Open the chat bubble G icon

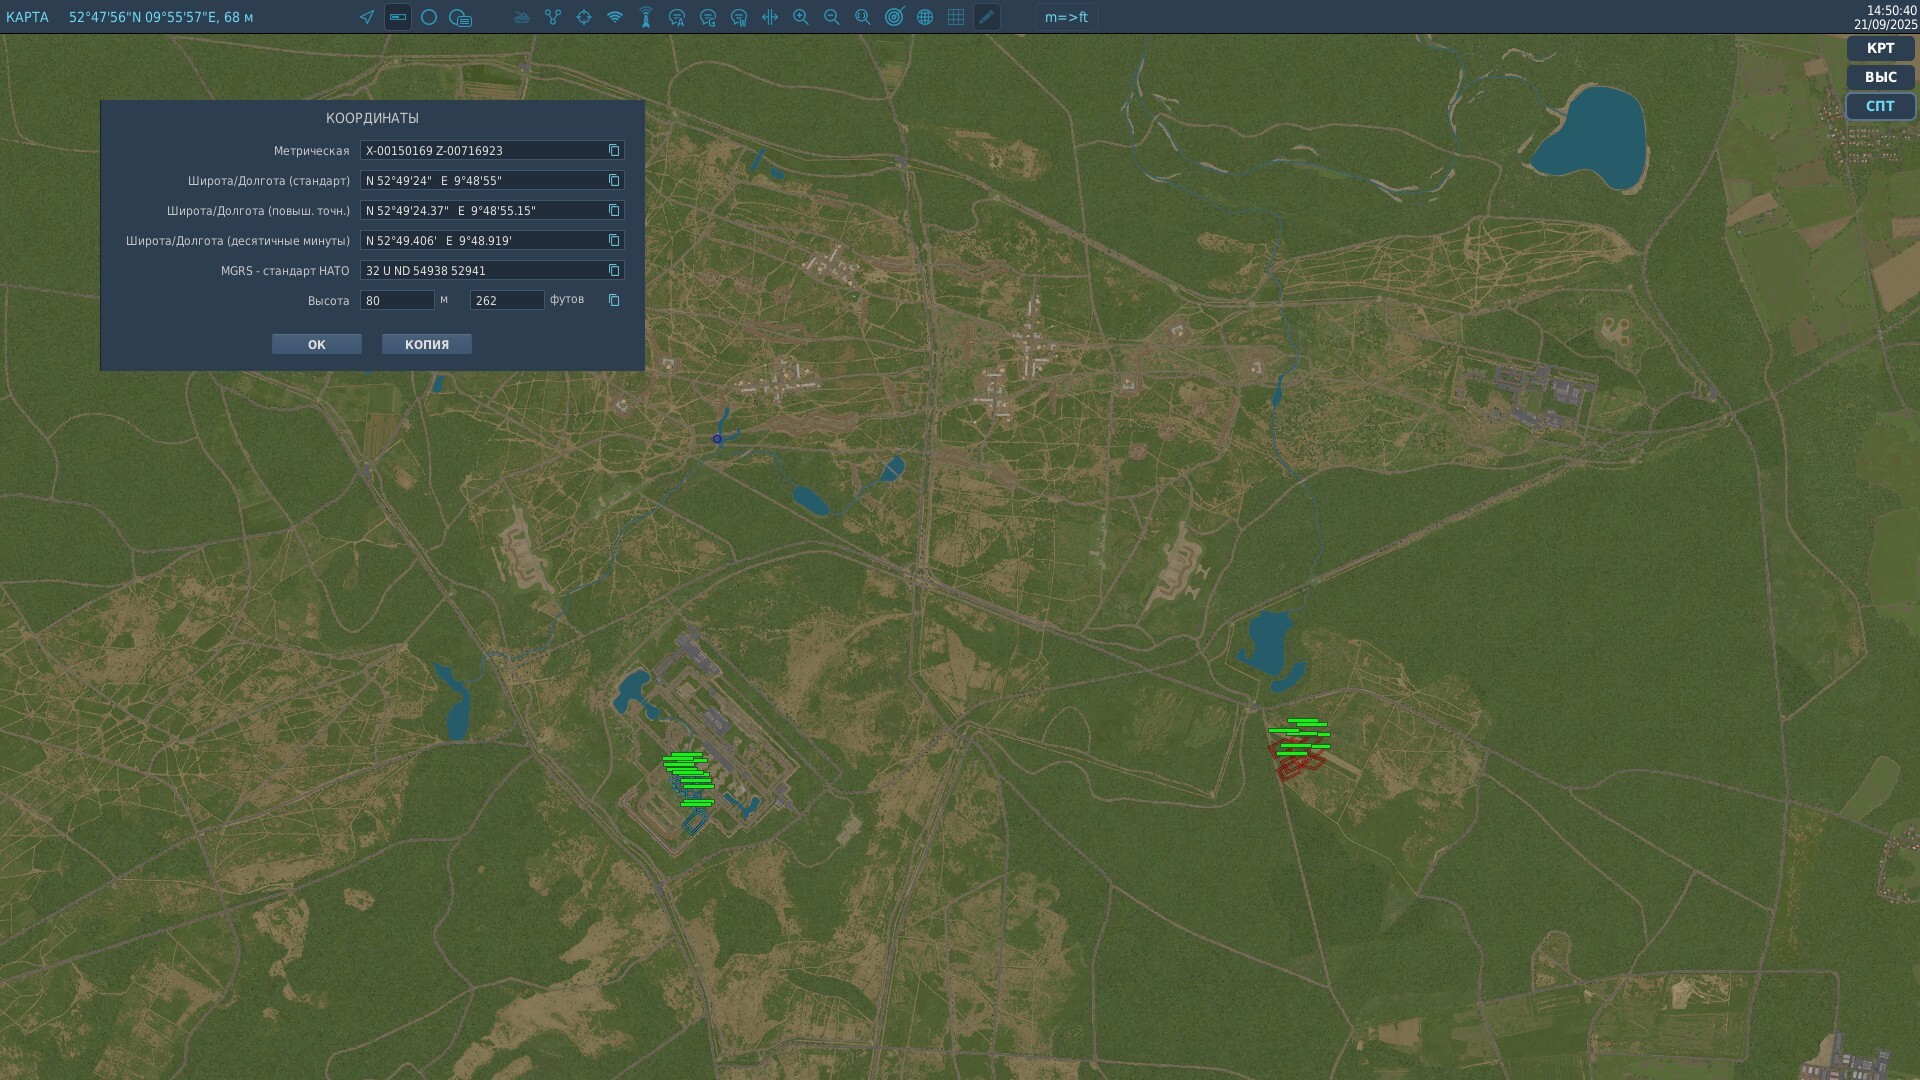click(x=708, y=17)
